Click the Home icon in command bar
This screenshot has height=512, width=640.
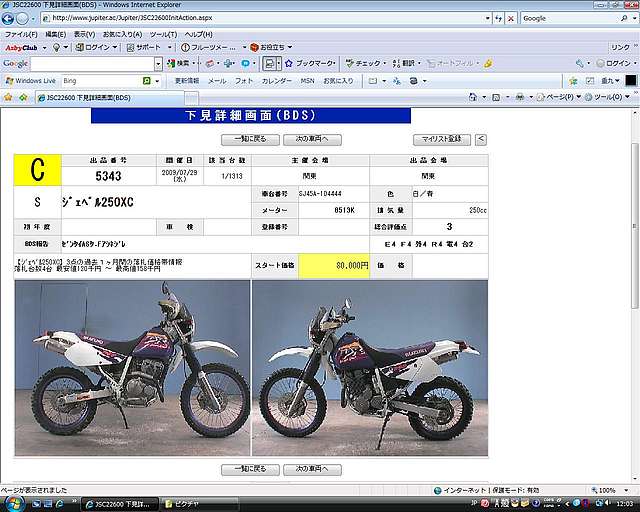[x=473, y=97]
